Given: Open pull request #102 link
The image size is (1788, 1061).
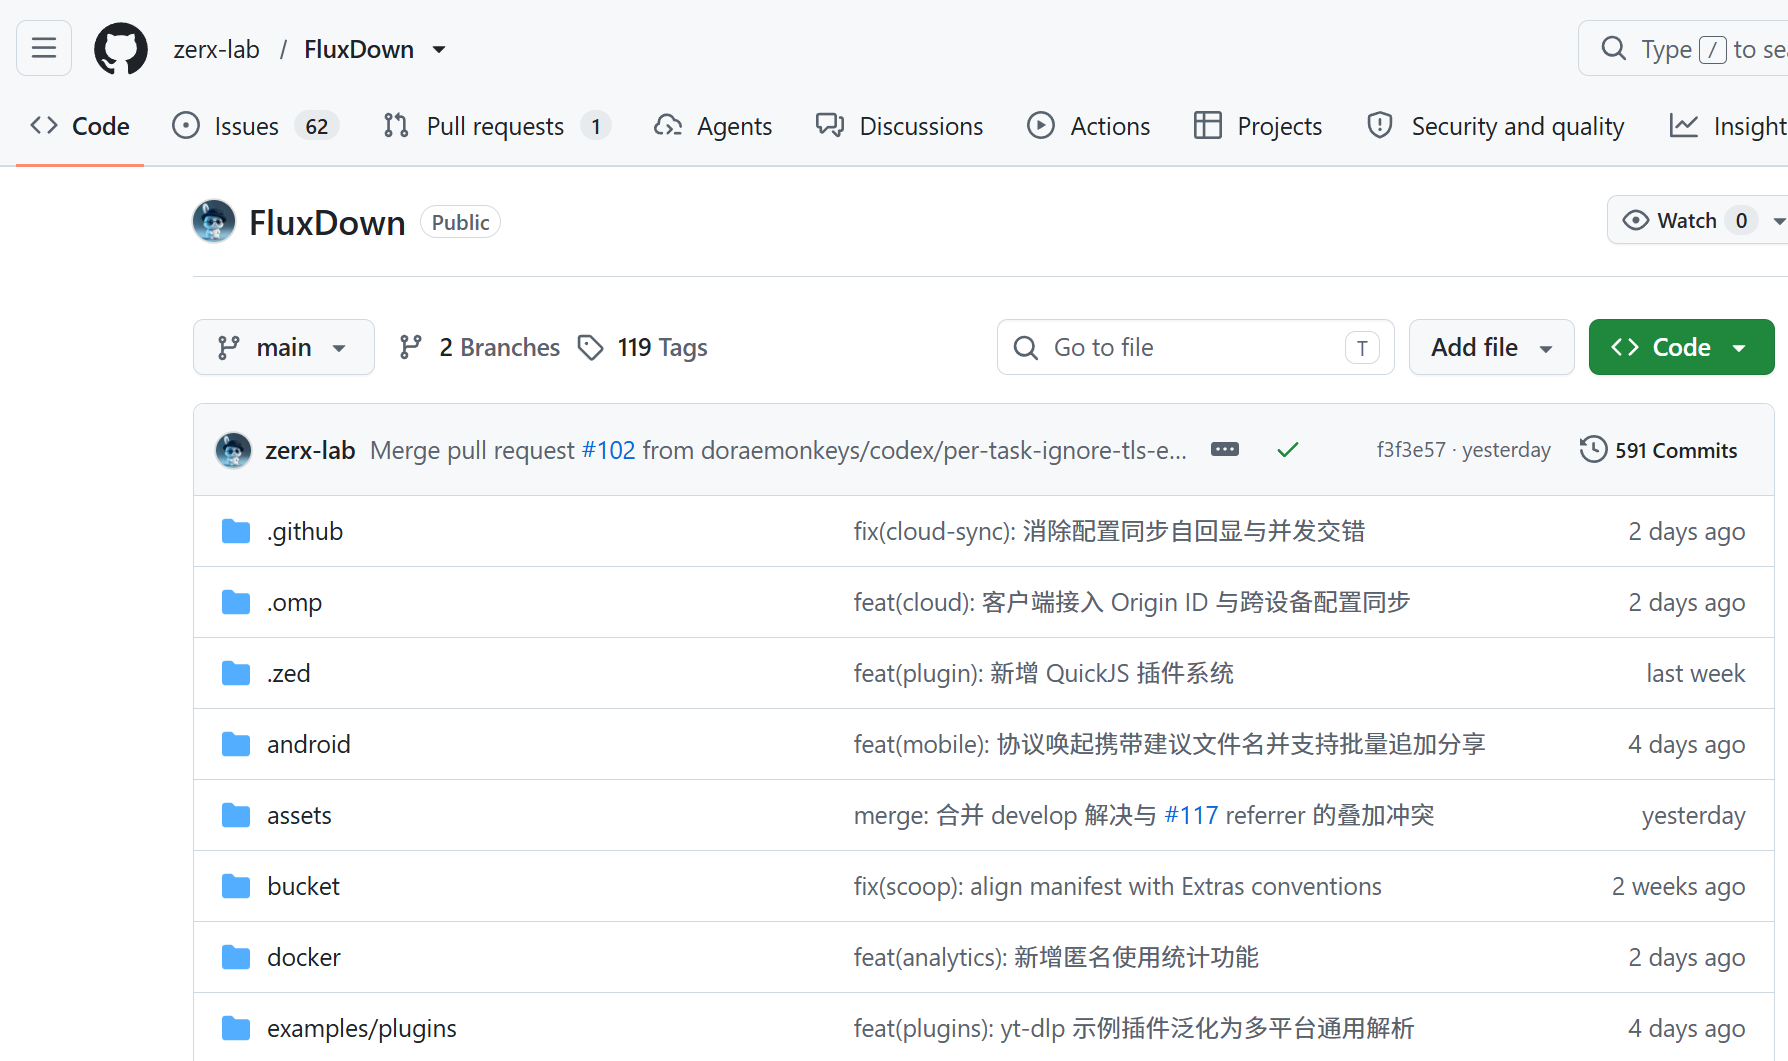Looking at the screenshot, I should click(609, 450).
